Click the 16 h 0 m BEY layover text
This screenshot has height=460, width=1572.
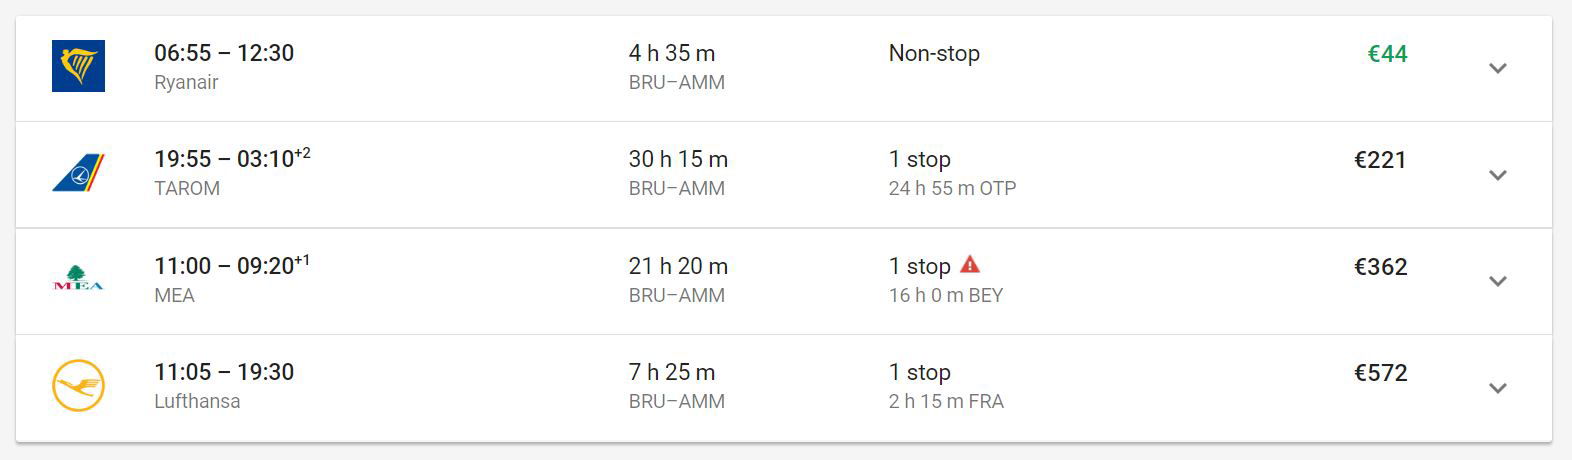[x=946, y=295]
